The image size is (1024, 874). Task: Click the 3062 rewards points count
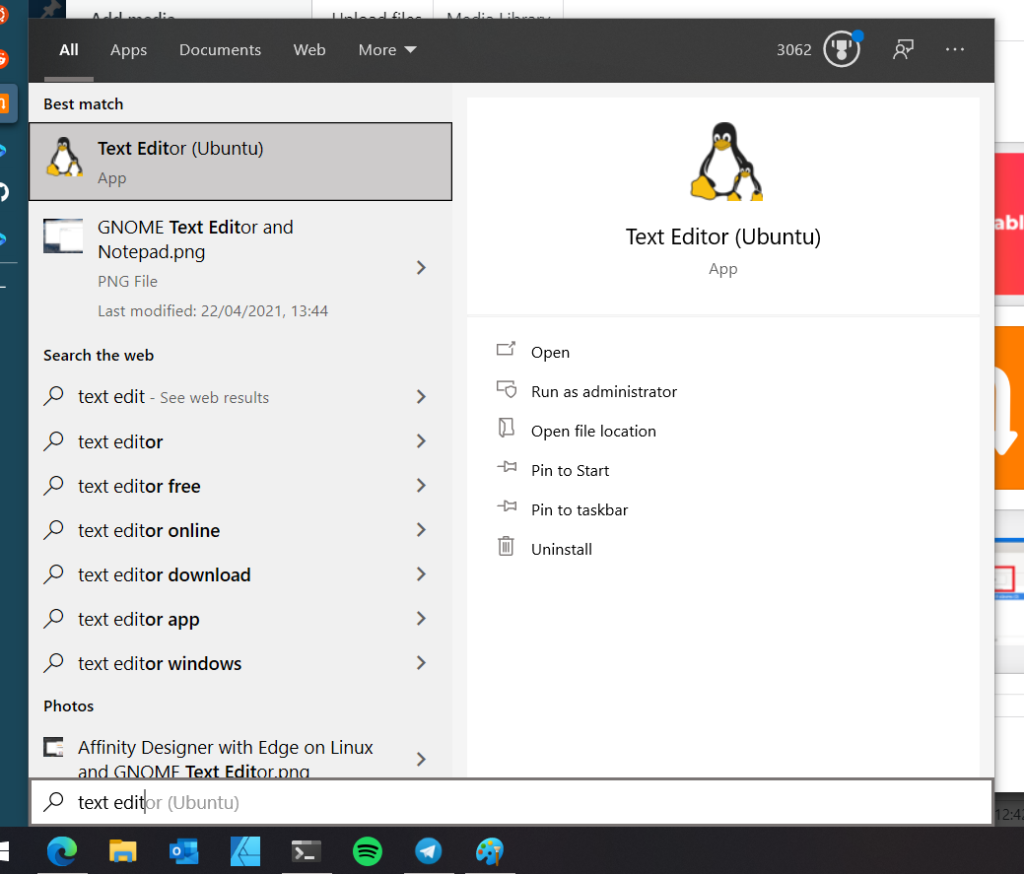[x=793, y=50]
